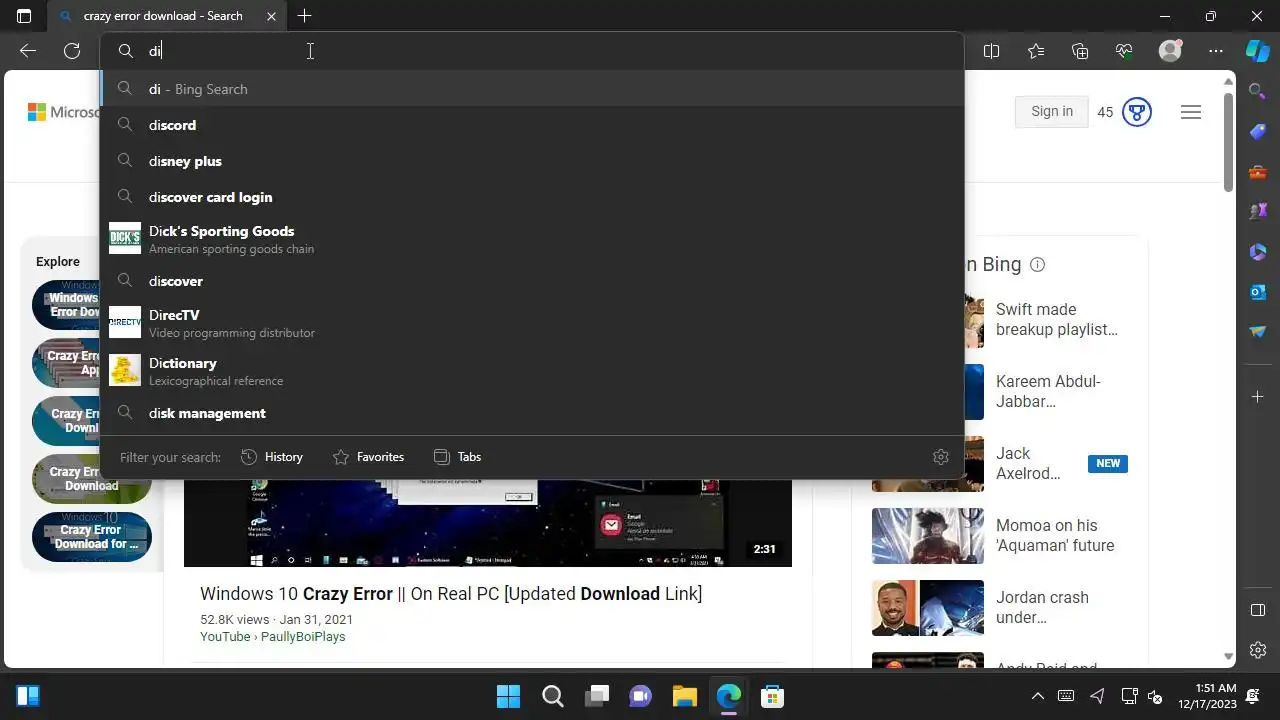Image resolution: width=1280 pixels, height=720 pixels.
Task: Open the Copilot icon
Action: tap(1257, 51)
